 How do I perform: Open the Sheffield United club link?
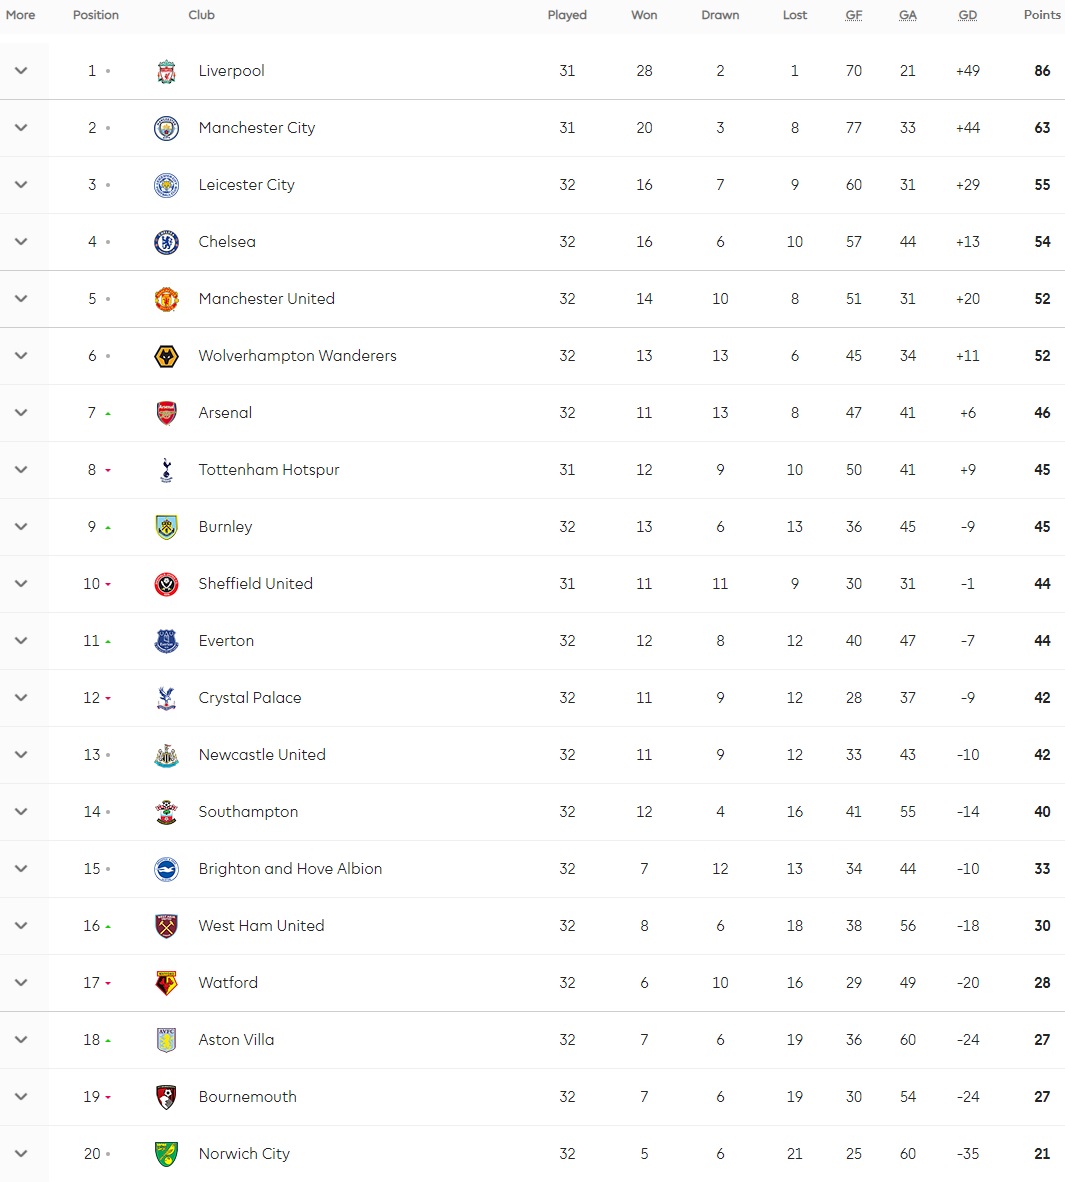coord(256,583)
